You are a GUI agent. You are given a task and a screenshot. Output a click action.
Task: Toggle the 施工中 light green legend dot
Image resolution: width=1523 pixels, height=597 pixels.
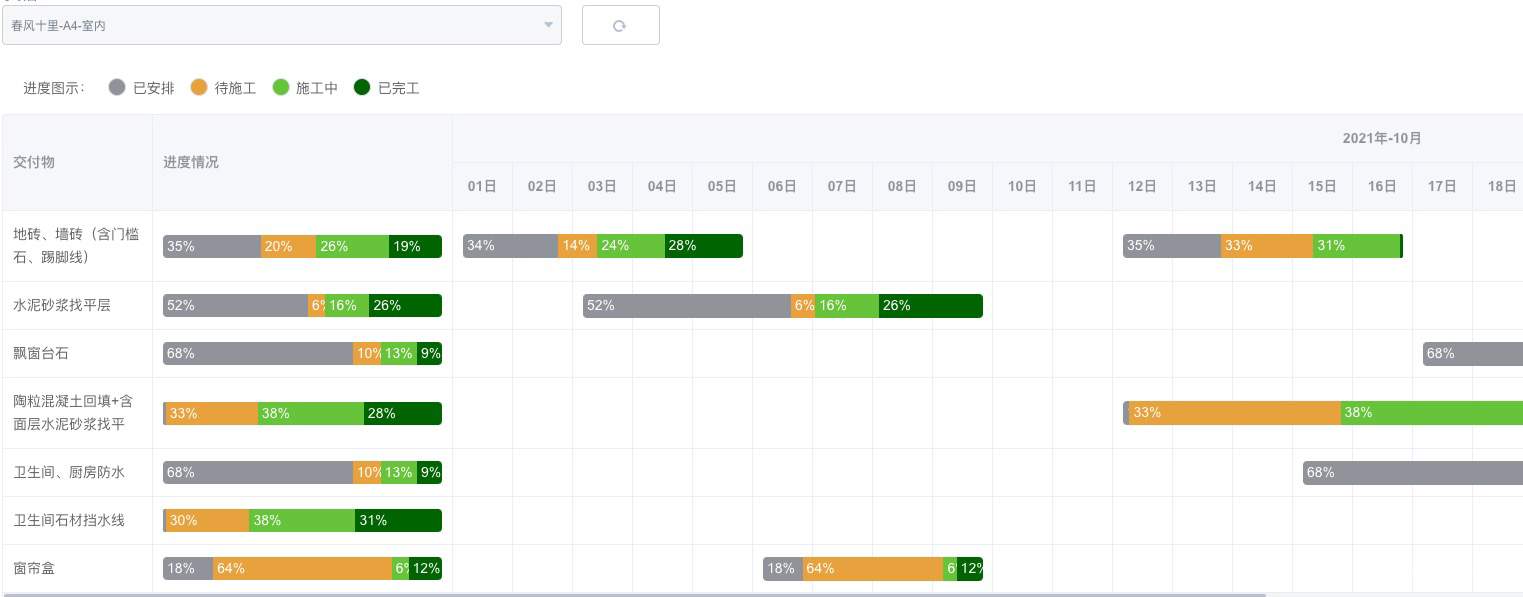click(280, 88)
